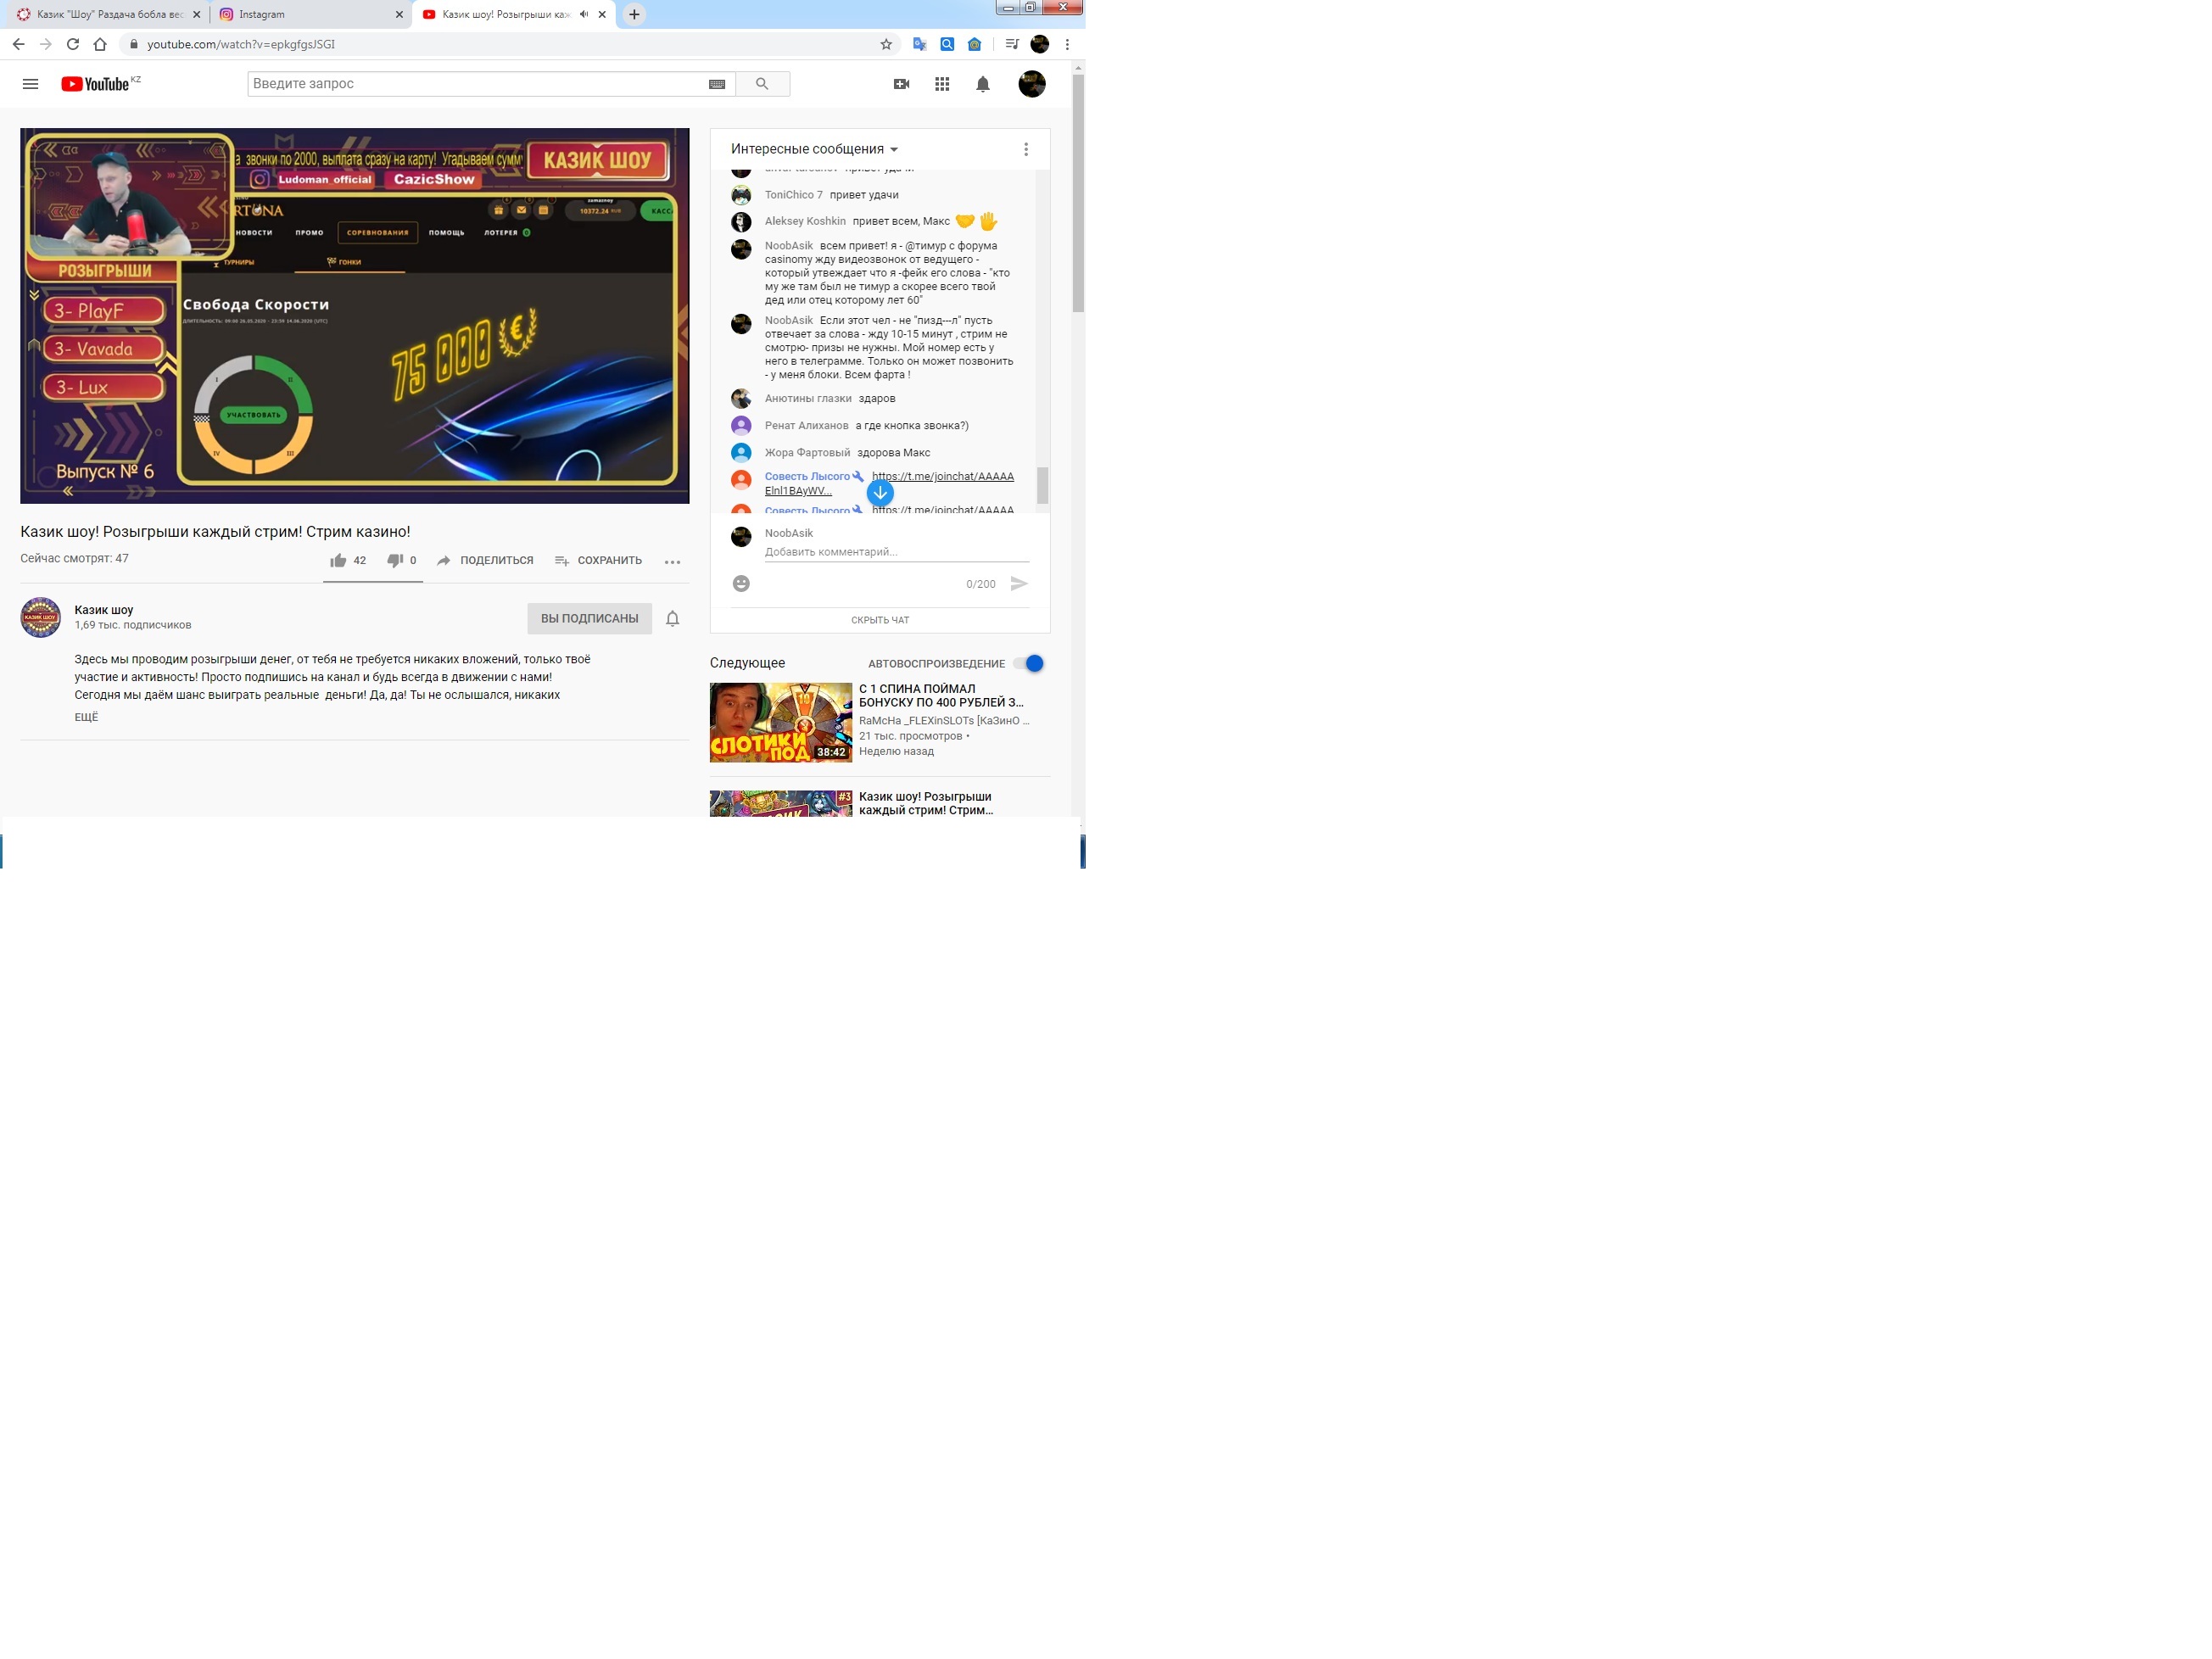Open the second suggested 'Казик шоу!' video
The width and height of the screenshot is (2212, 1659).
pos(925,803)
